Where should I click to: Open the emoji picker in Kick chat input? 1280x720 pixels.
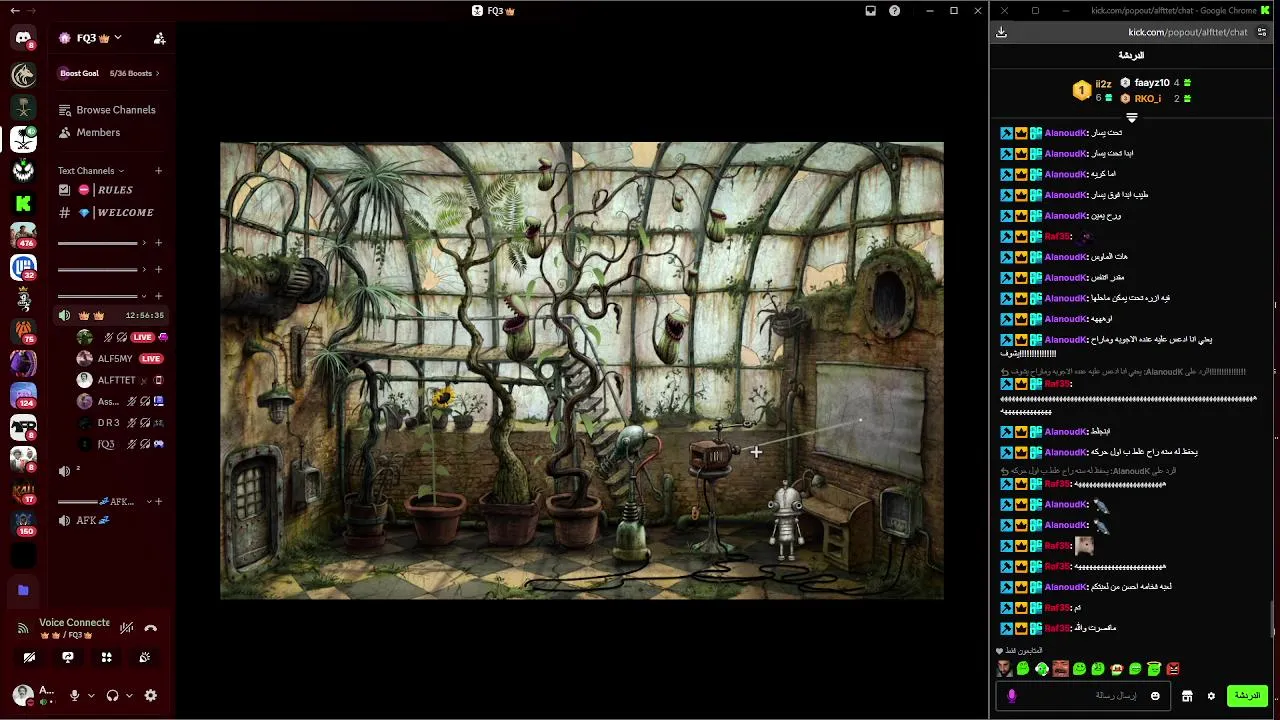click(1155, 696)
